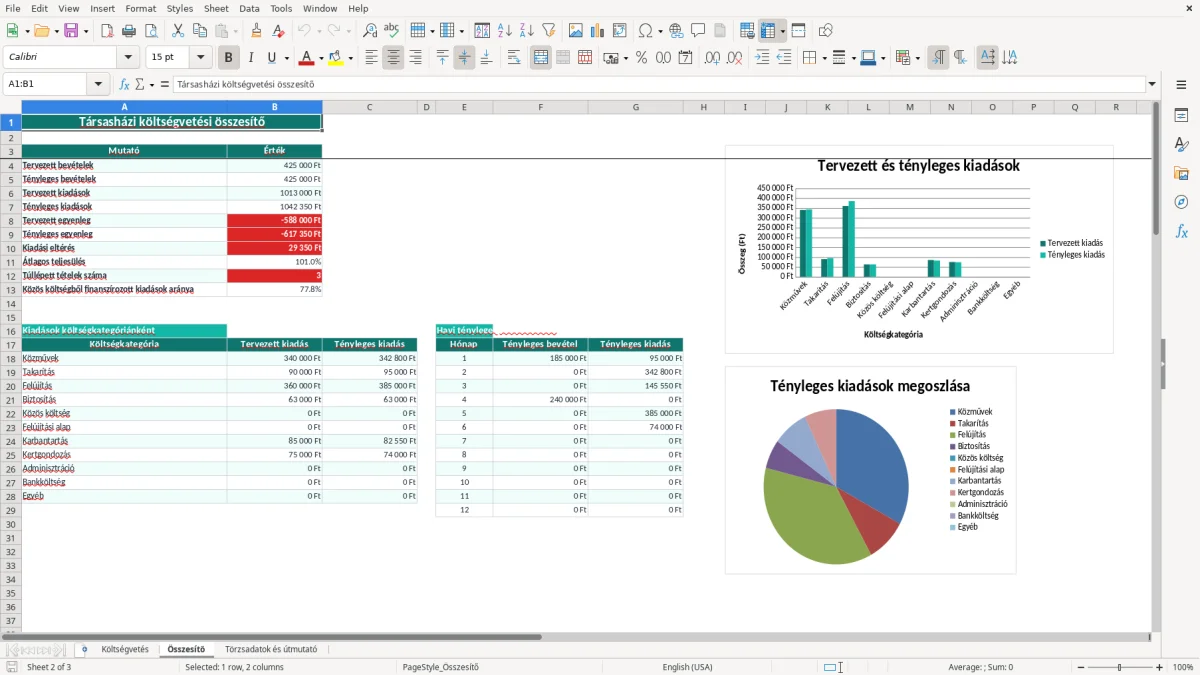
Task: Toggle Align Left
Action: [x=372, y=58]
